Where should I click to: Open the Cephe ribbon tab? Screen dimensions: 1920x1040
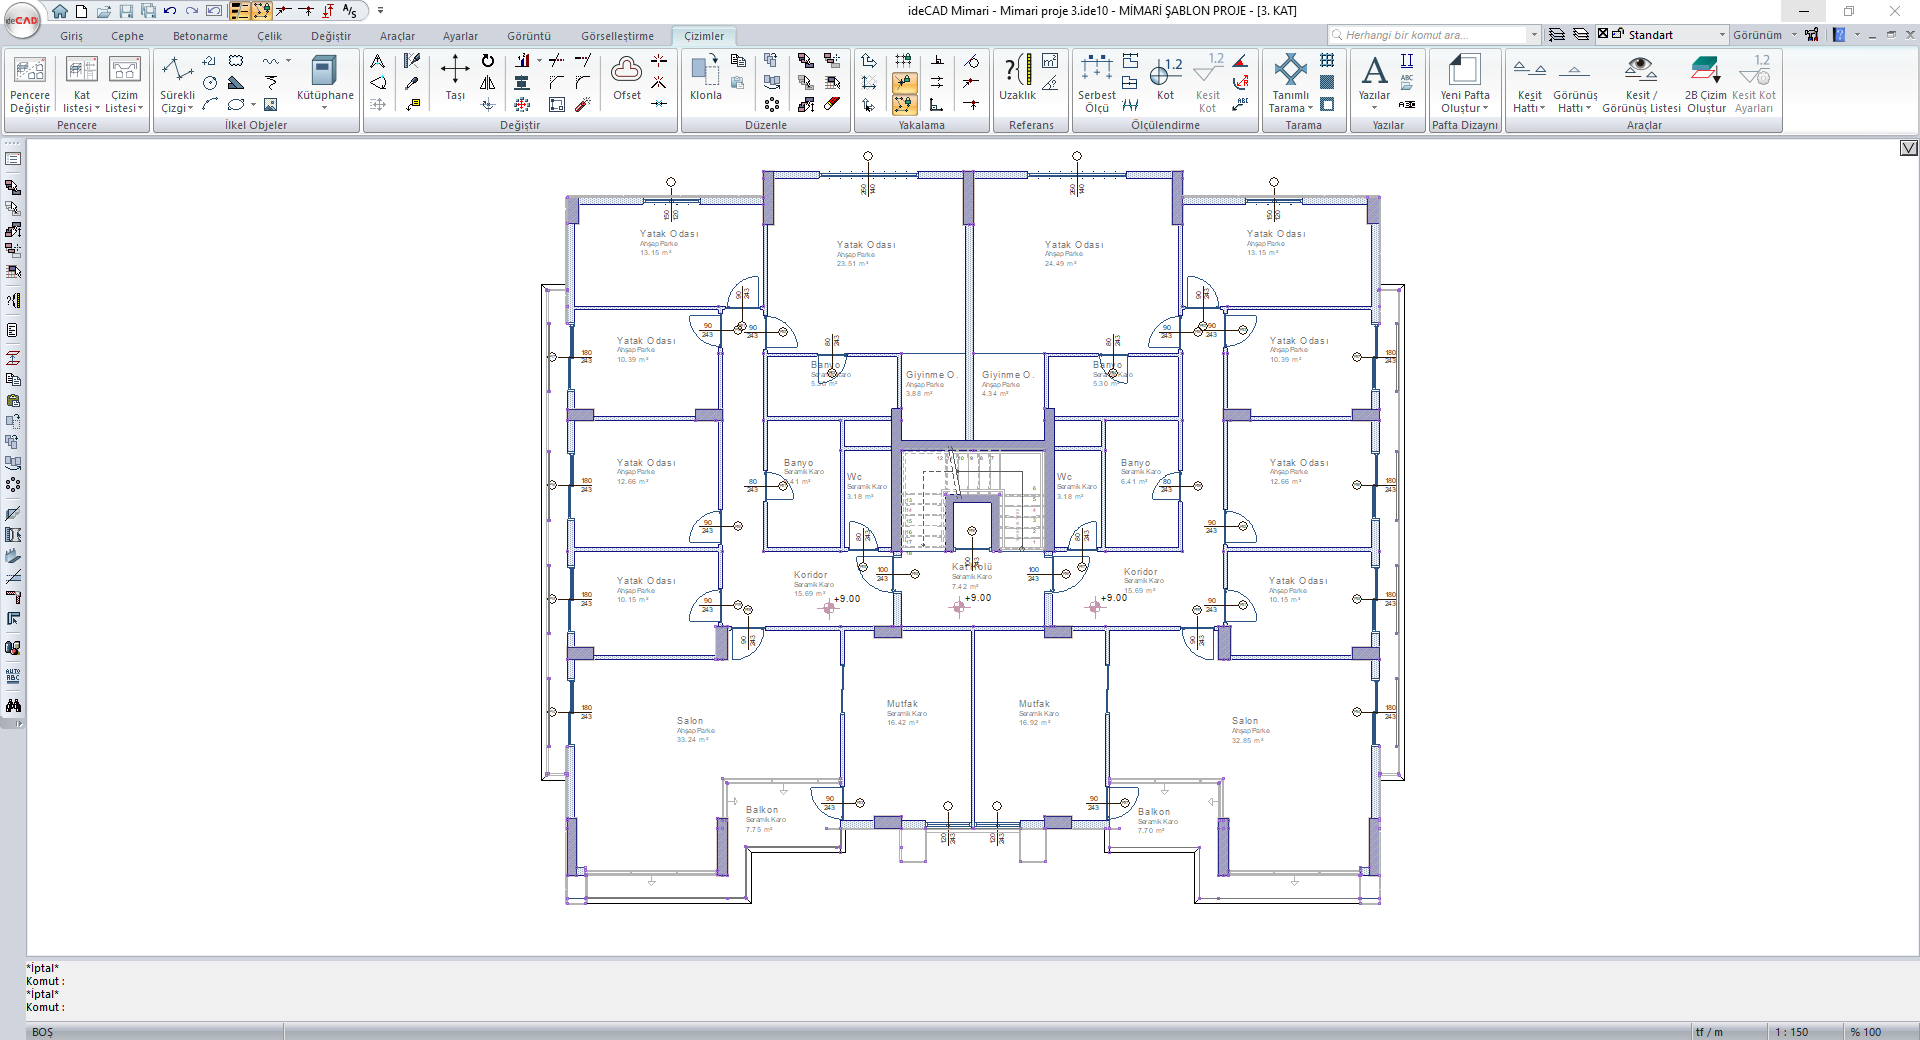(x=127, y=36)
